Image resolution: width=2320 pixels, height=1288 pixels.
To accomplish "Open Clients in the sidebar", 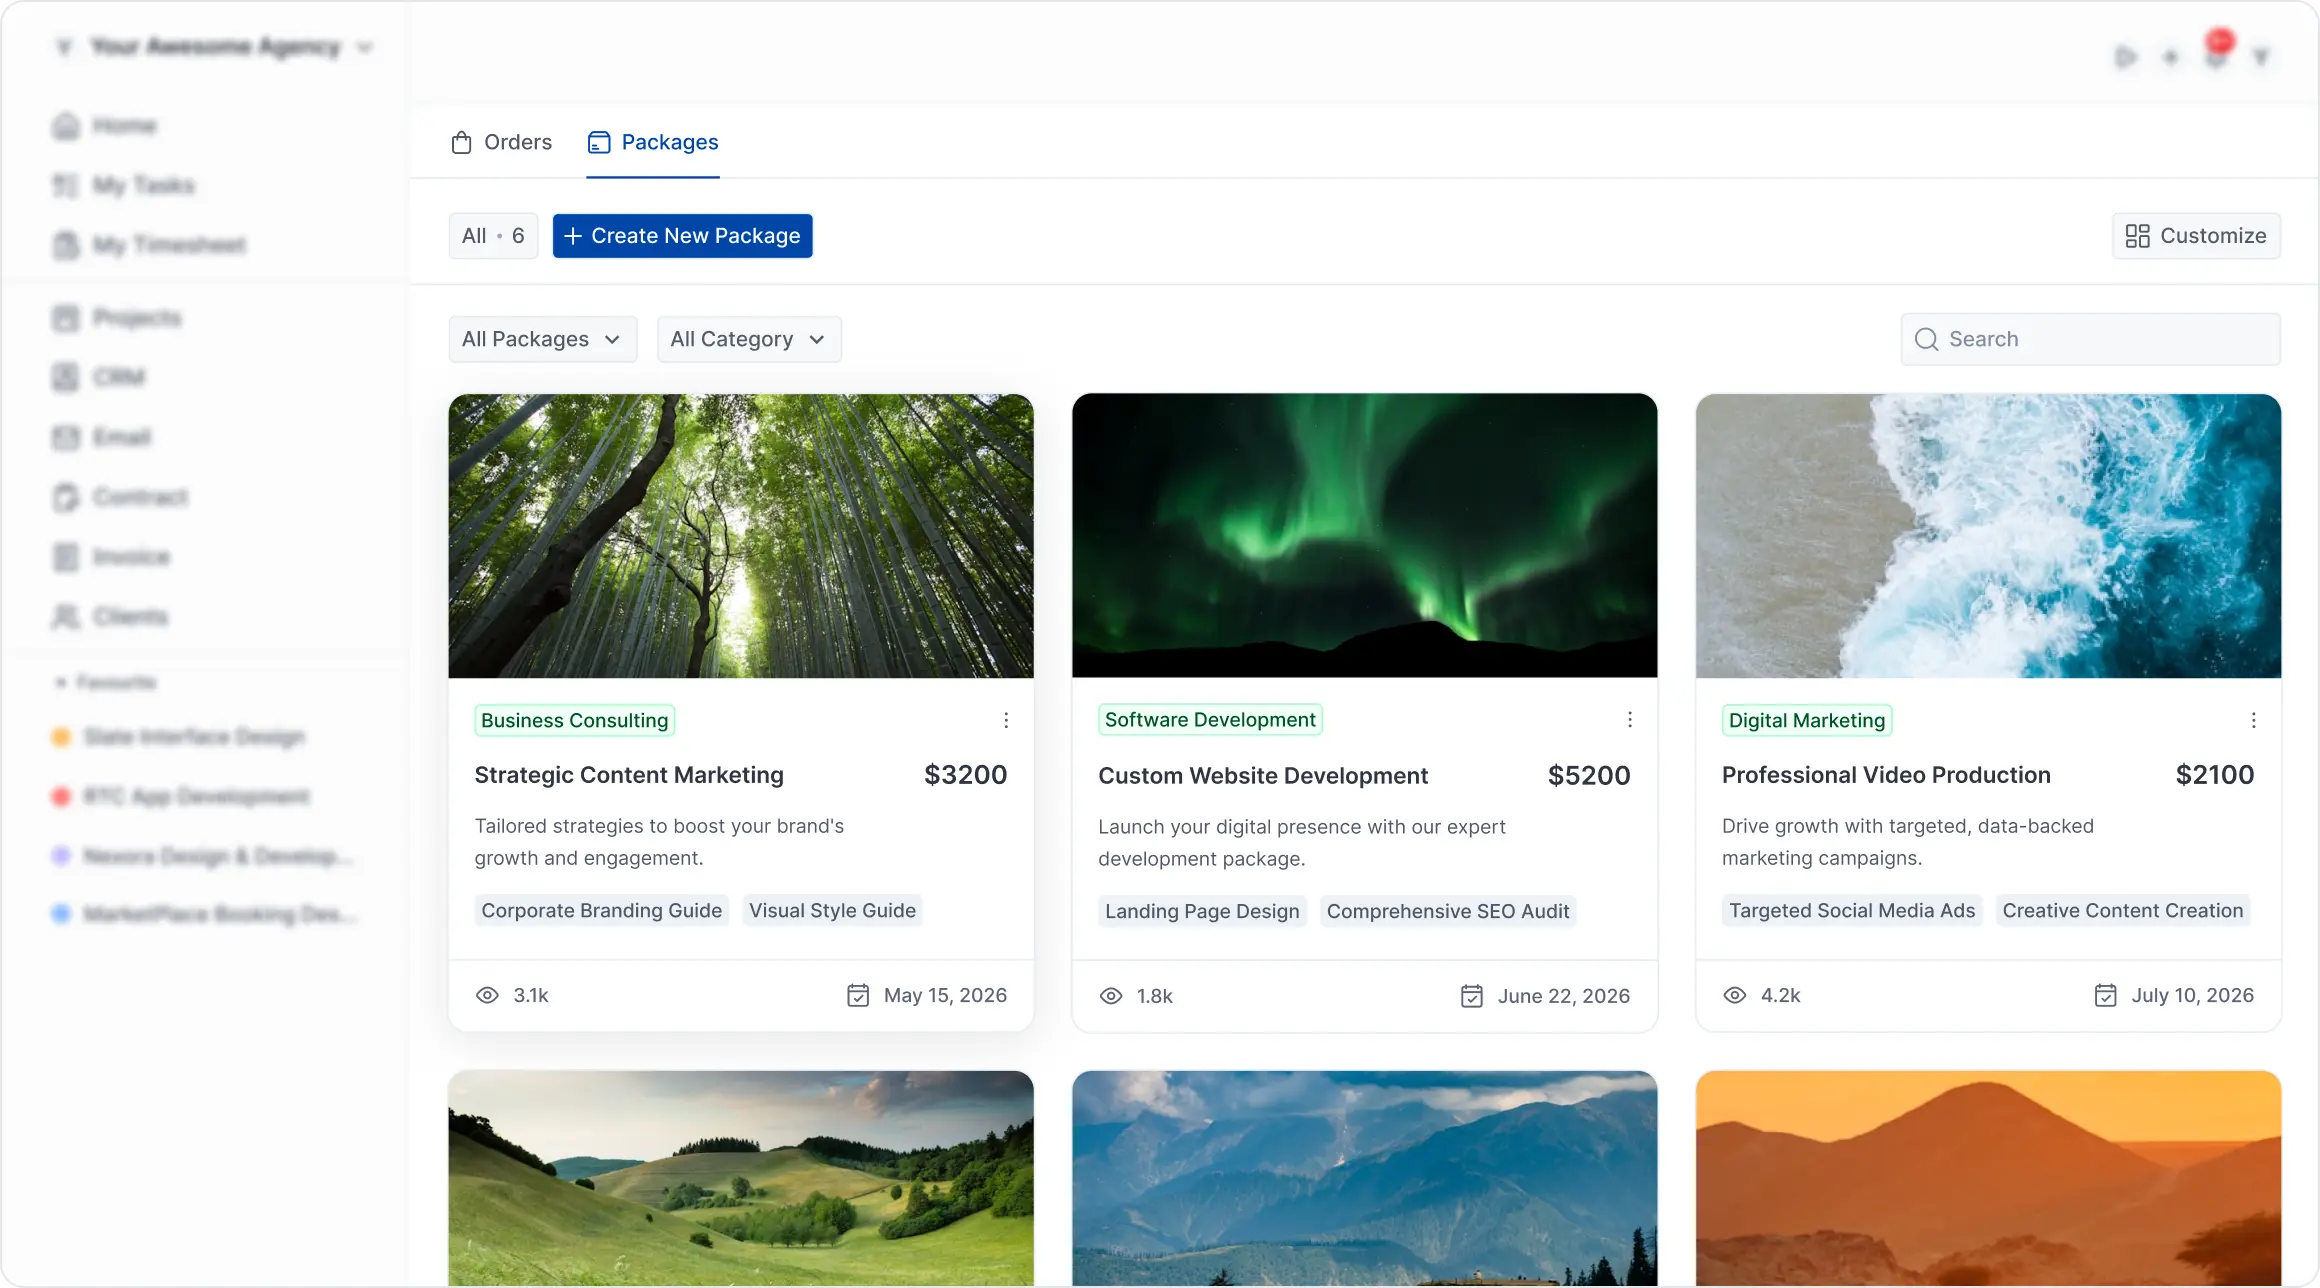I will click(110, 617).
